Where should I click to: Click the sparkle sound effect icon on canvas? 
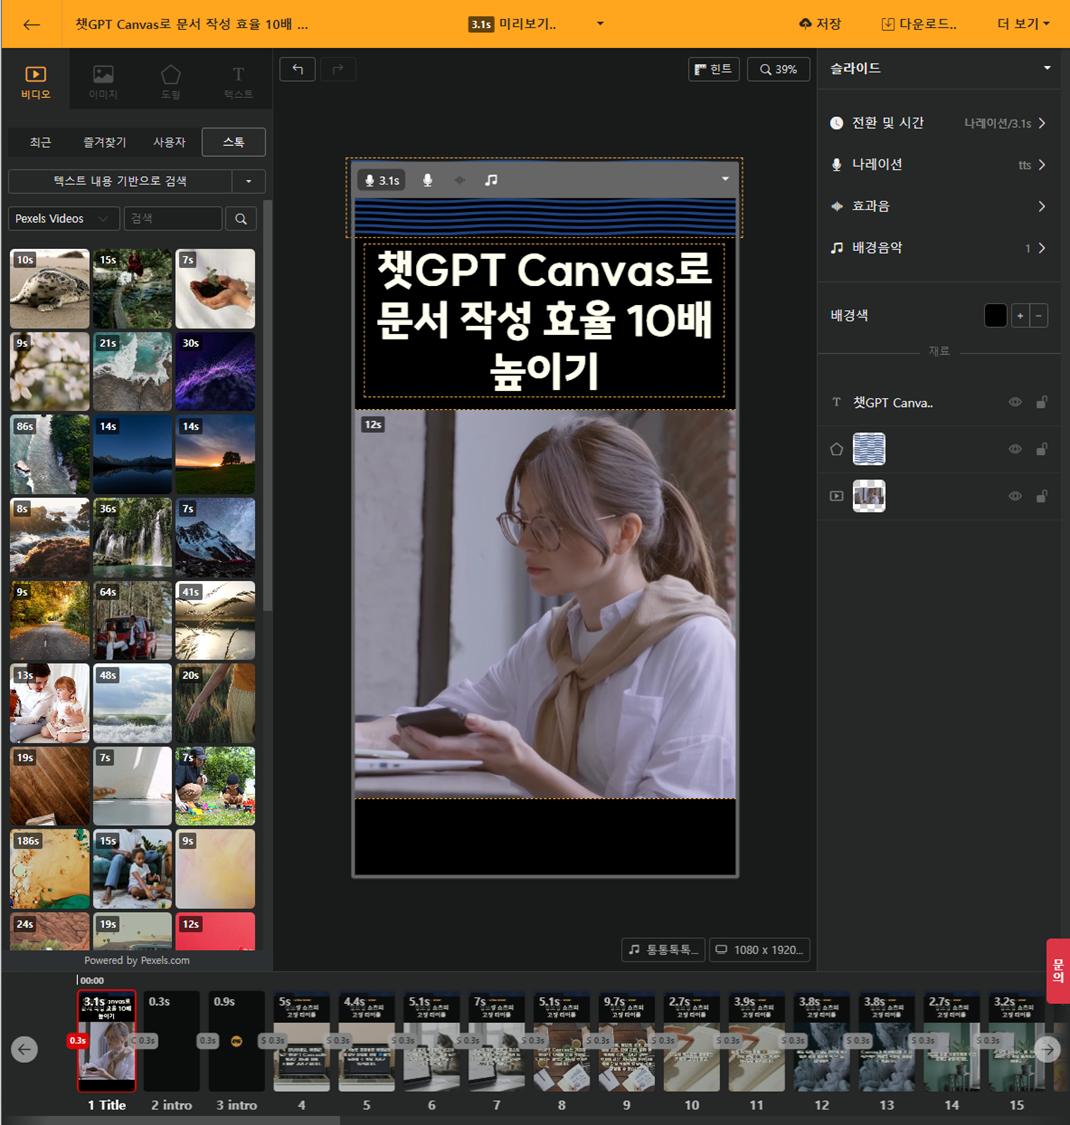coord(459,180)
